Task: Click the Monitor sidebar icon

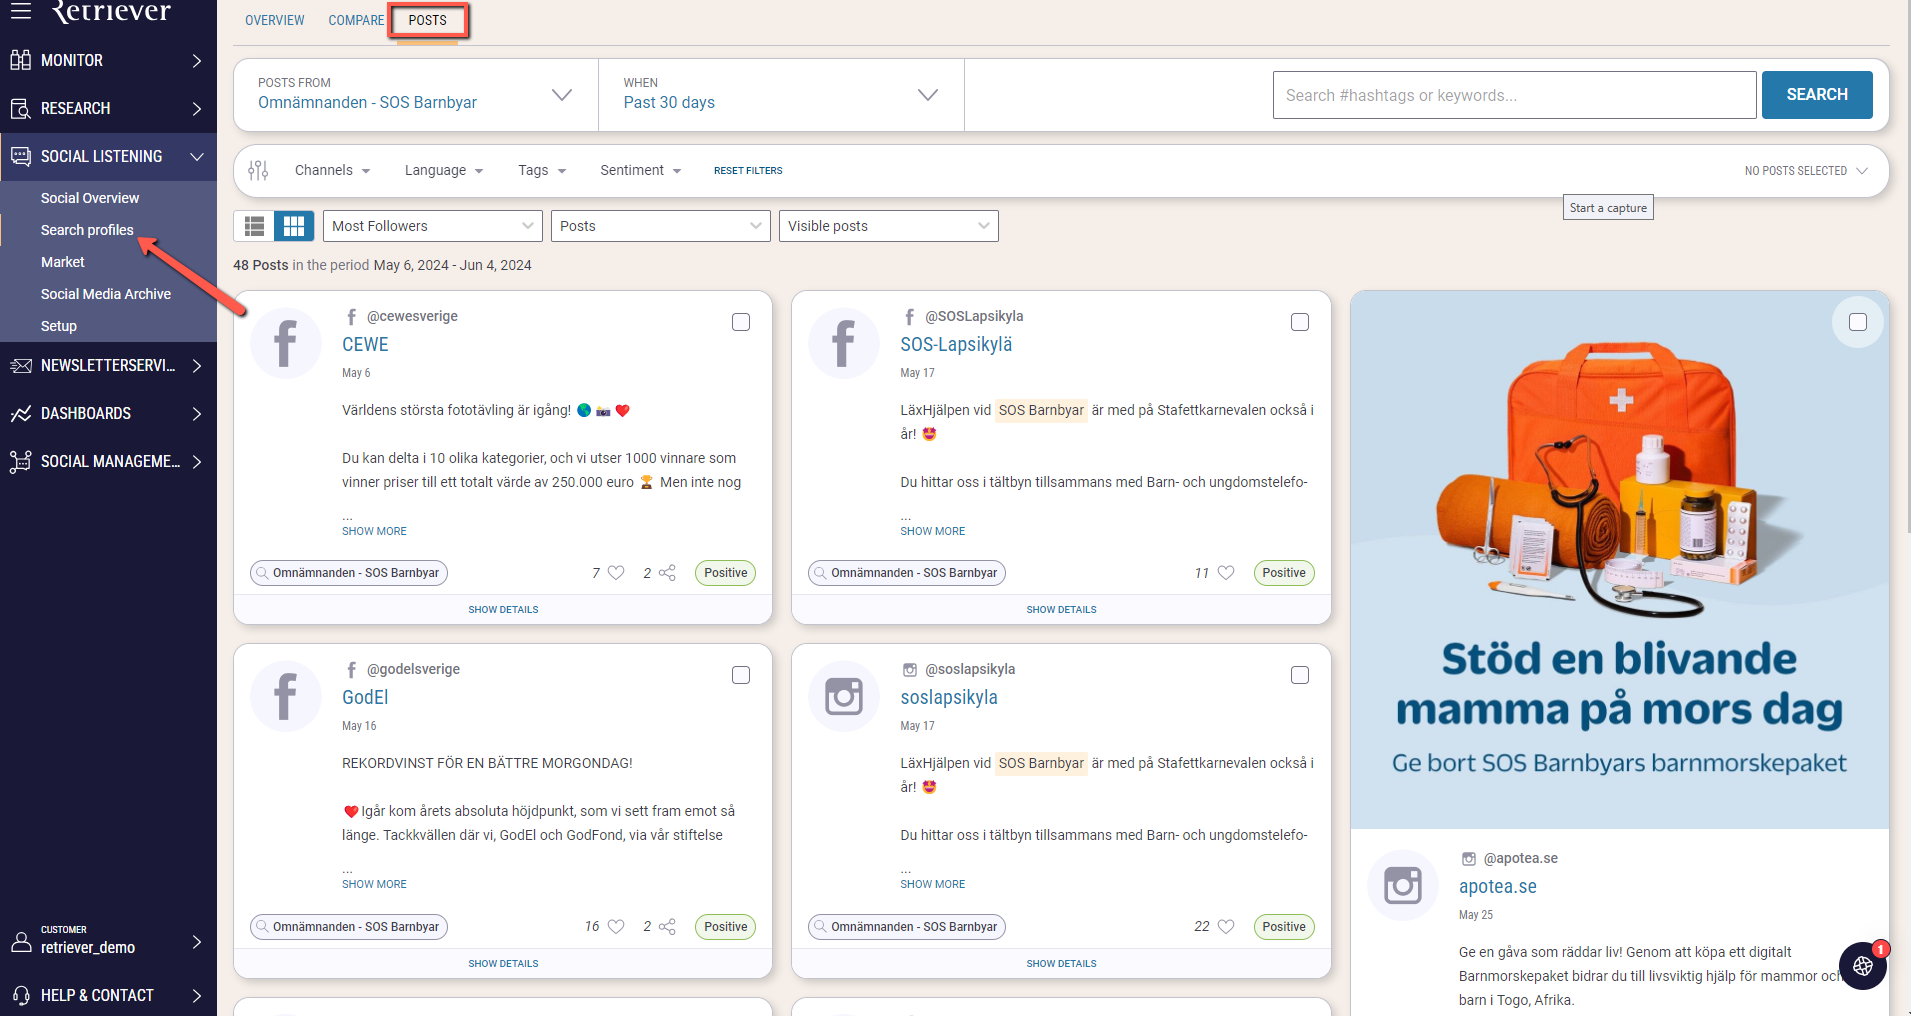Action: point(21,60)
